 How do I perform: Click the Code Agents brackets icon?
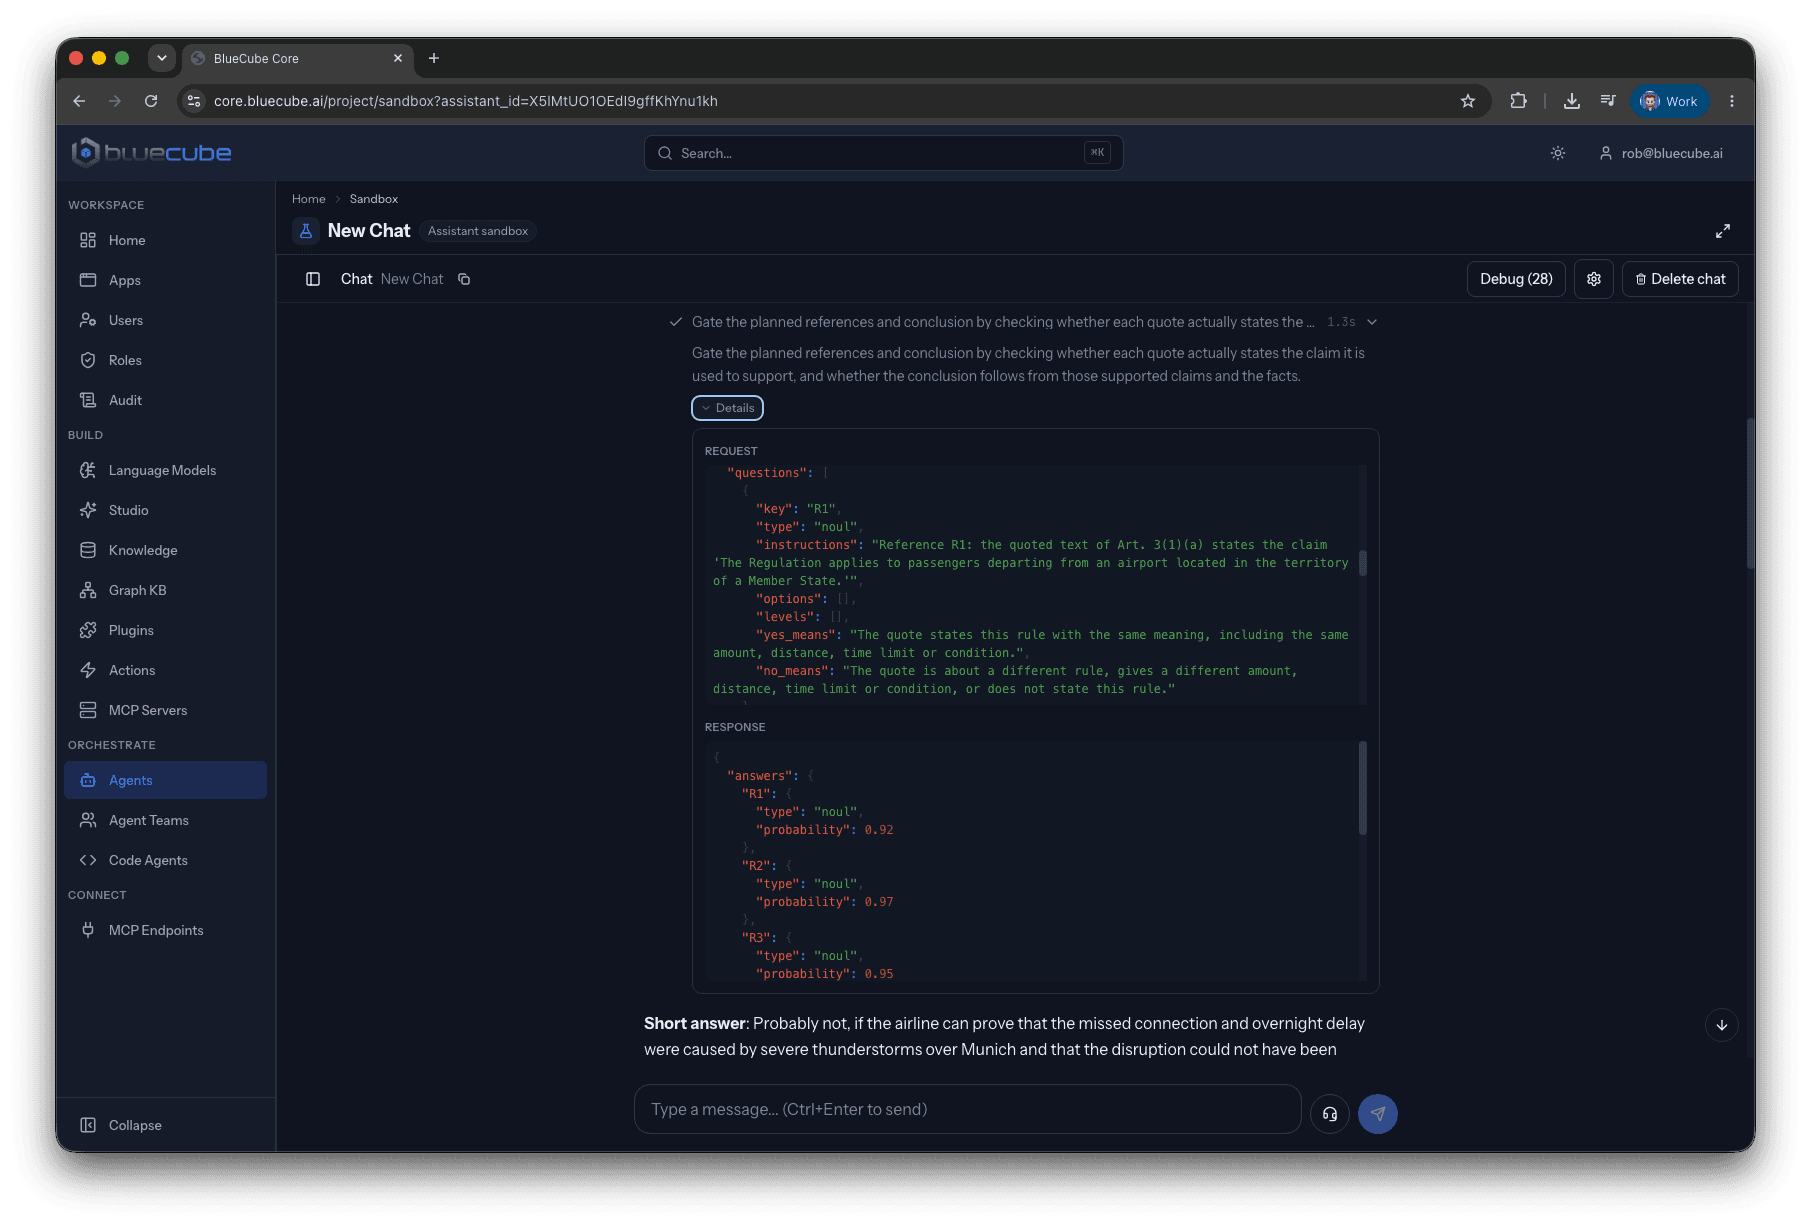(x=88, y=860)
